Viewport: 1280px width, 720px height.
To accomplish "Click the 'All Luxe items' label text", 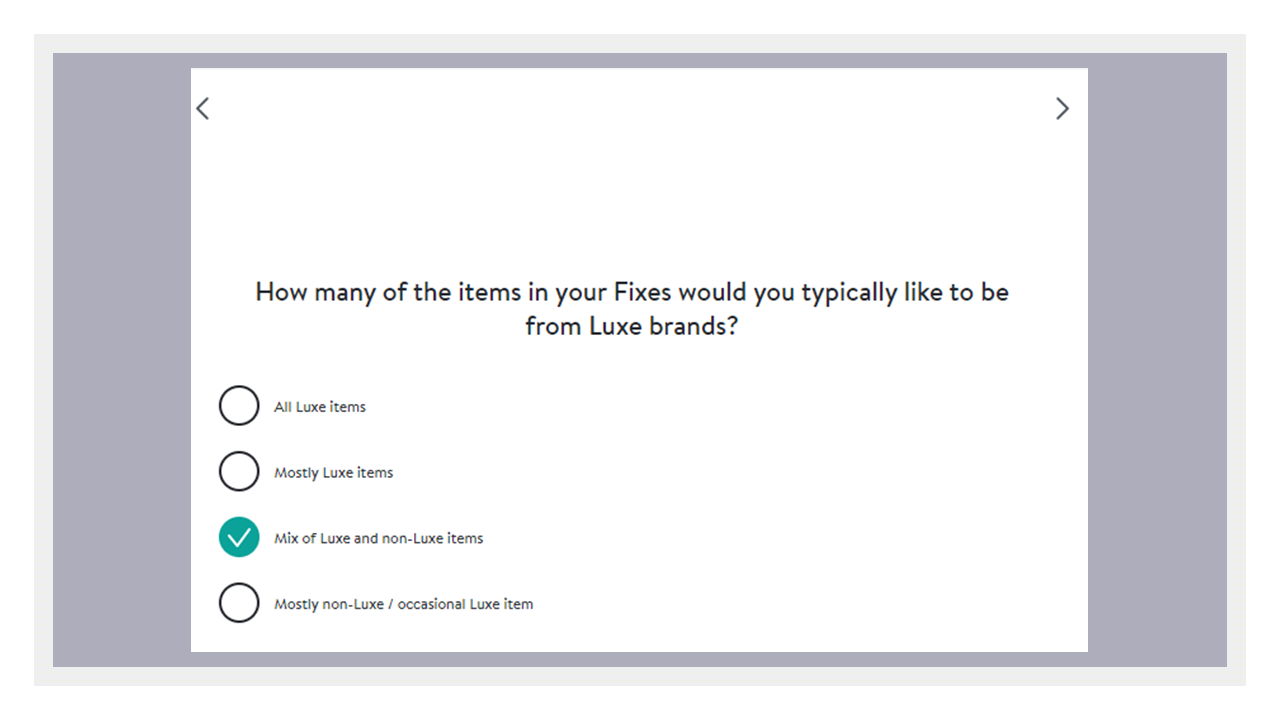I will [320, 407].
